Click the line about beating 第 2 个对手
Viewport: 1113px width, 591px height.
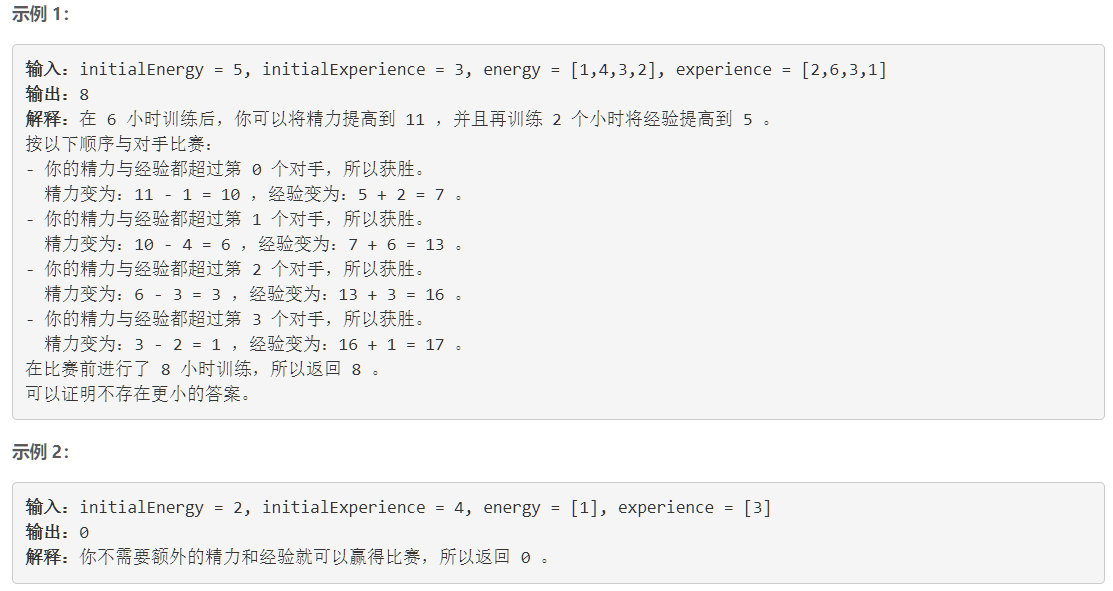225,269
